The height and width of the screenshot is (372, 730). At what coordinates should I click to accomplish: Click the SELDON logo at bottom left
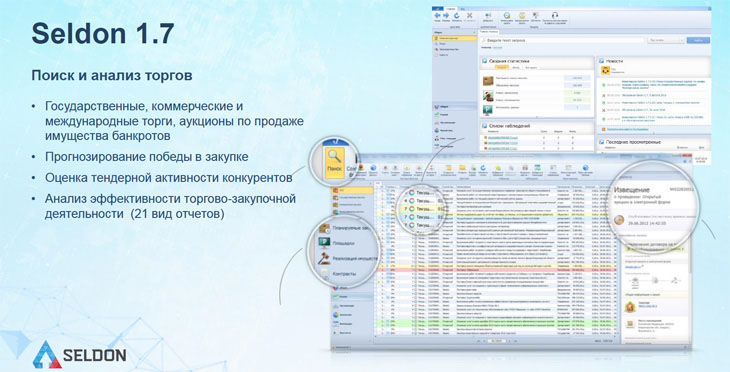(x=79, y=355)
